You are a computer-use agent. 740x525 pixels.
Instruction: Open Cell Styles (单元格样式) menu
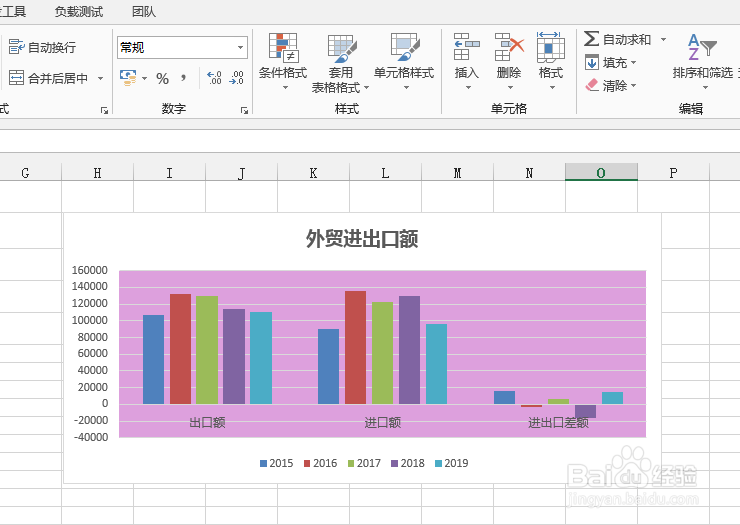click(x=404, y=61)
